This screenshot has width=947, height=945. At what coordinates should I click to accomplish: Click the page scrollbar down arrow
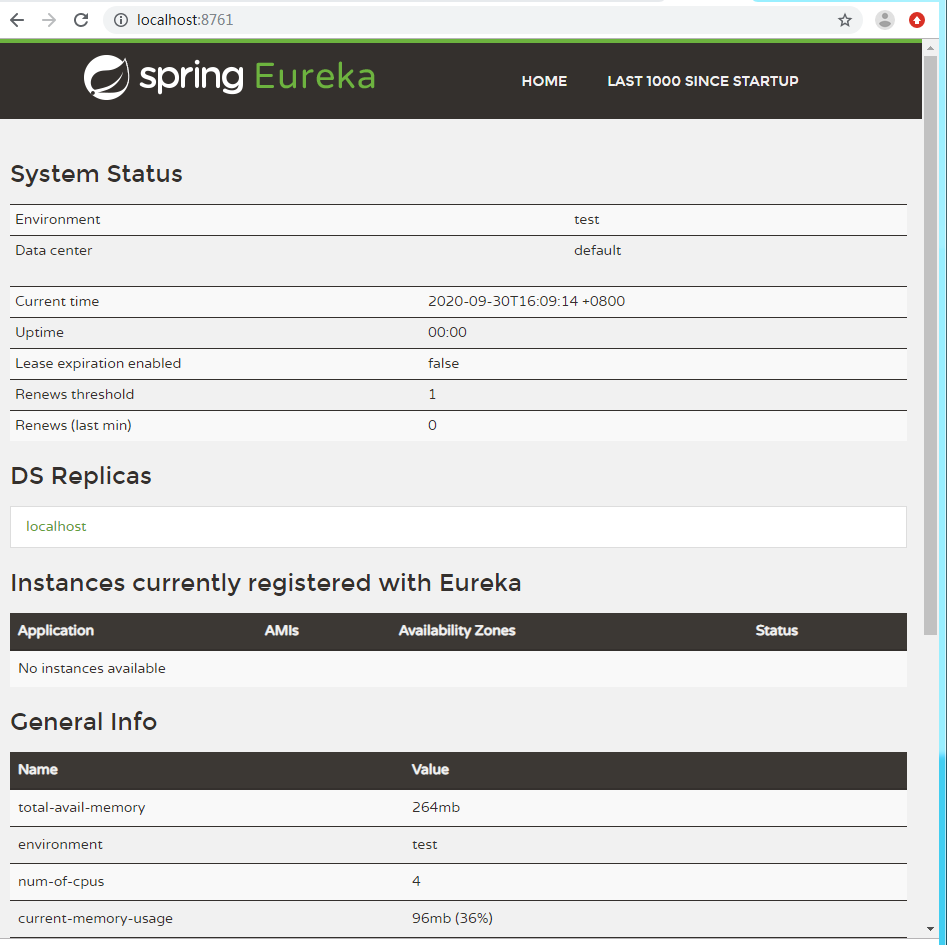(x=930, y=929)
